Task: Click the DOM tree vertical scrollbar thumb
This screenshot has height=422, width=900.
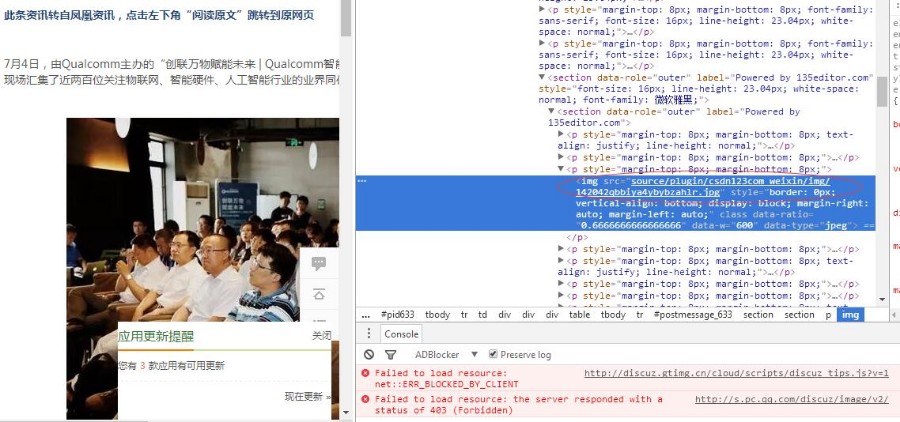Action: tap(882, 92)
